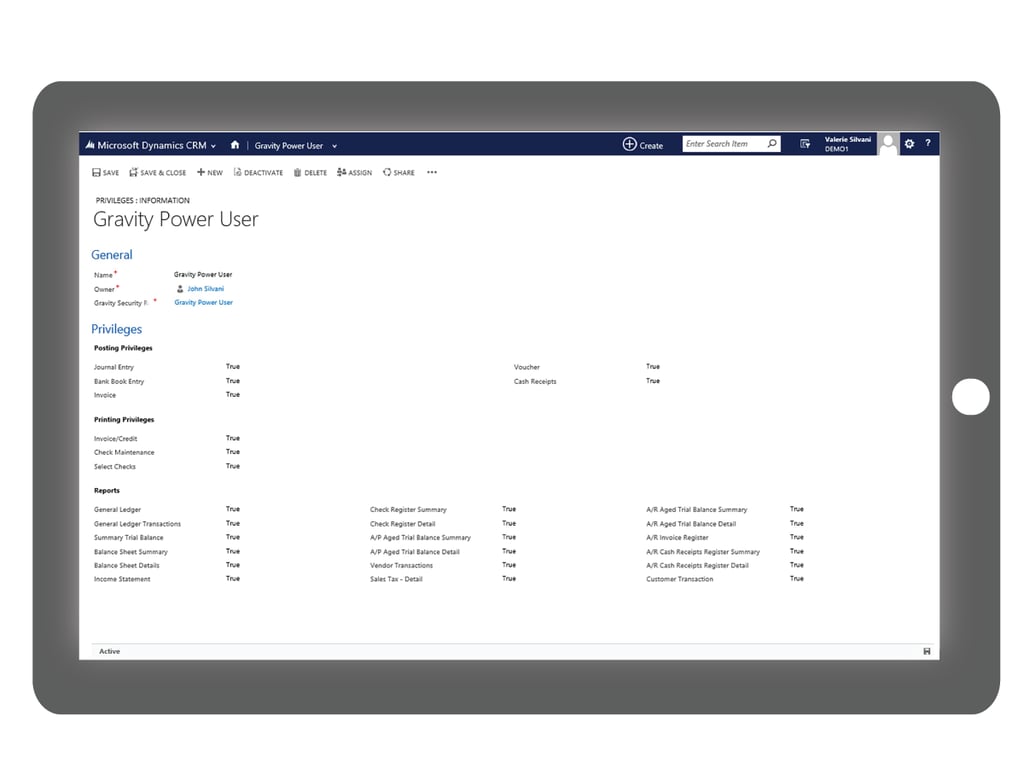The image size is (1024, 768).
Task: Click Check Maintenance label
Action: tap(124, 453)
